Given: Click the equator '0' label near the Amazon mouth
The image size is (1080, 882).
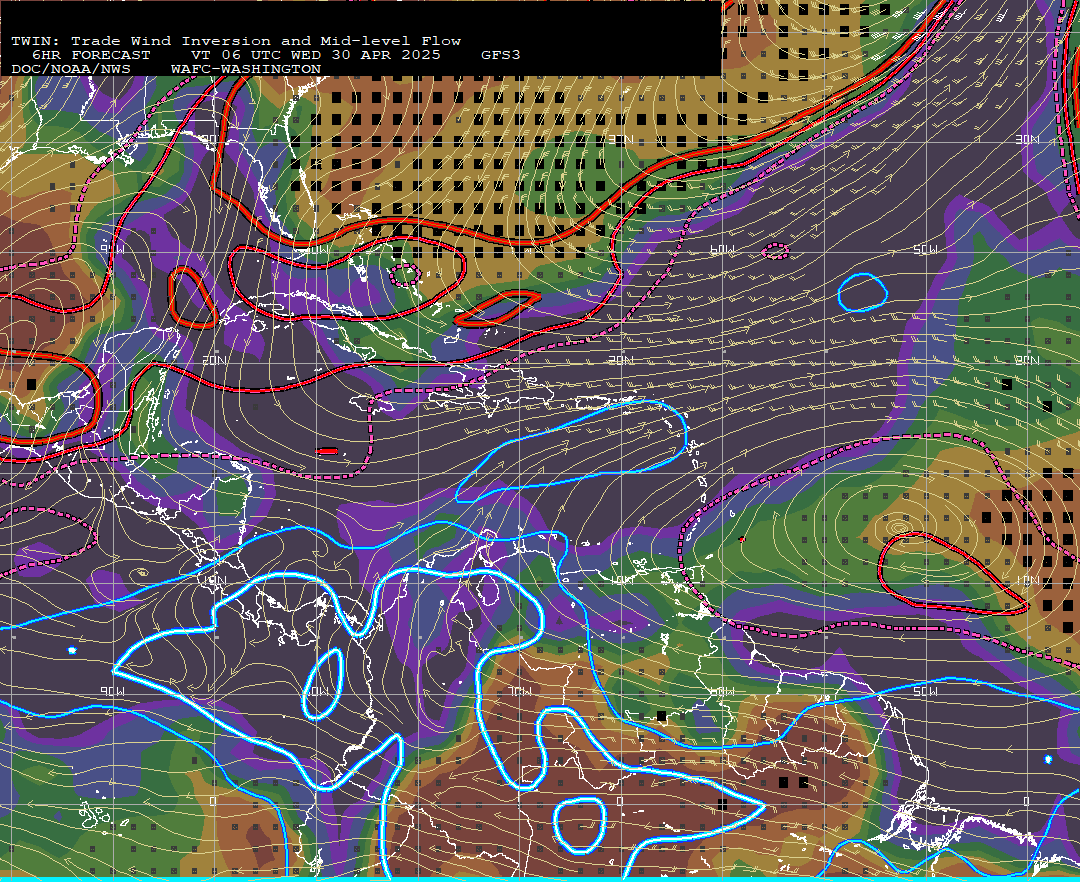Looking at the screenshot, I should (x=1026, y=801).
